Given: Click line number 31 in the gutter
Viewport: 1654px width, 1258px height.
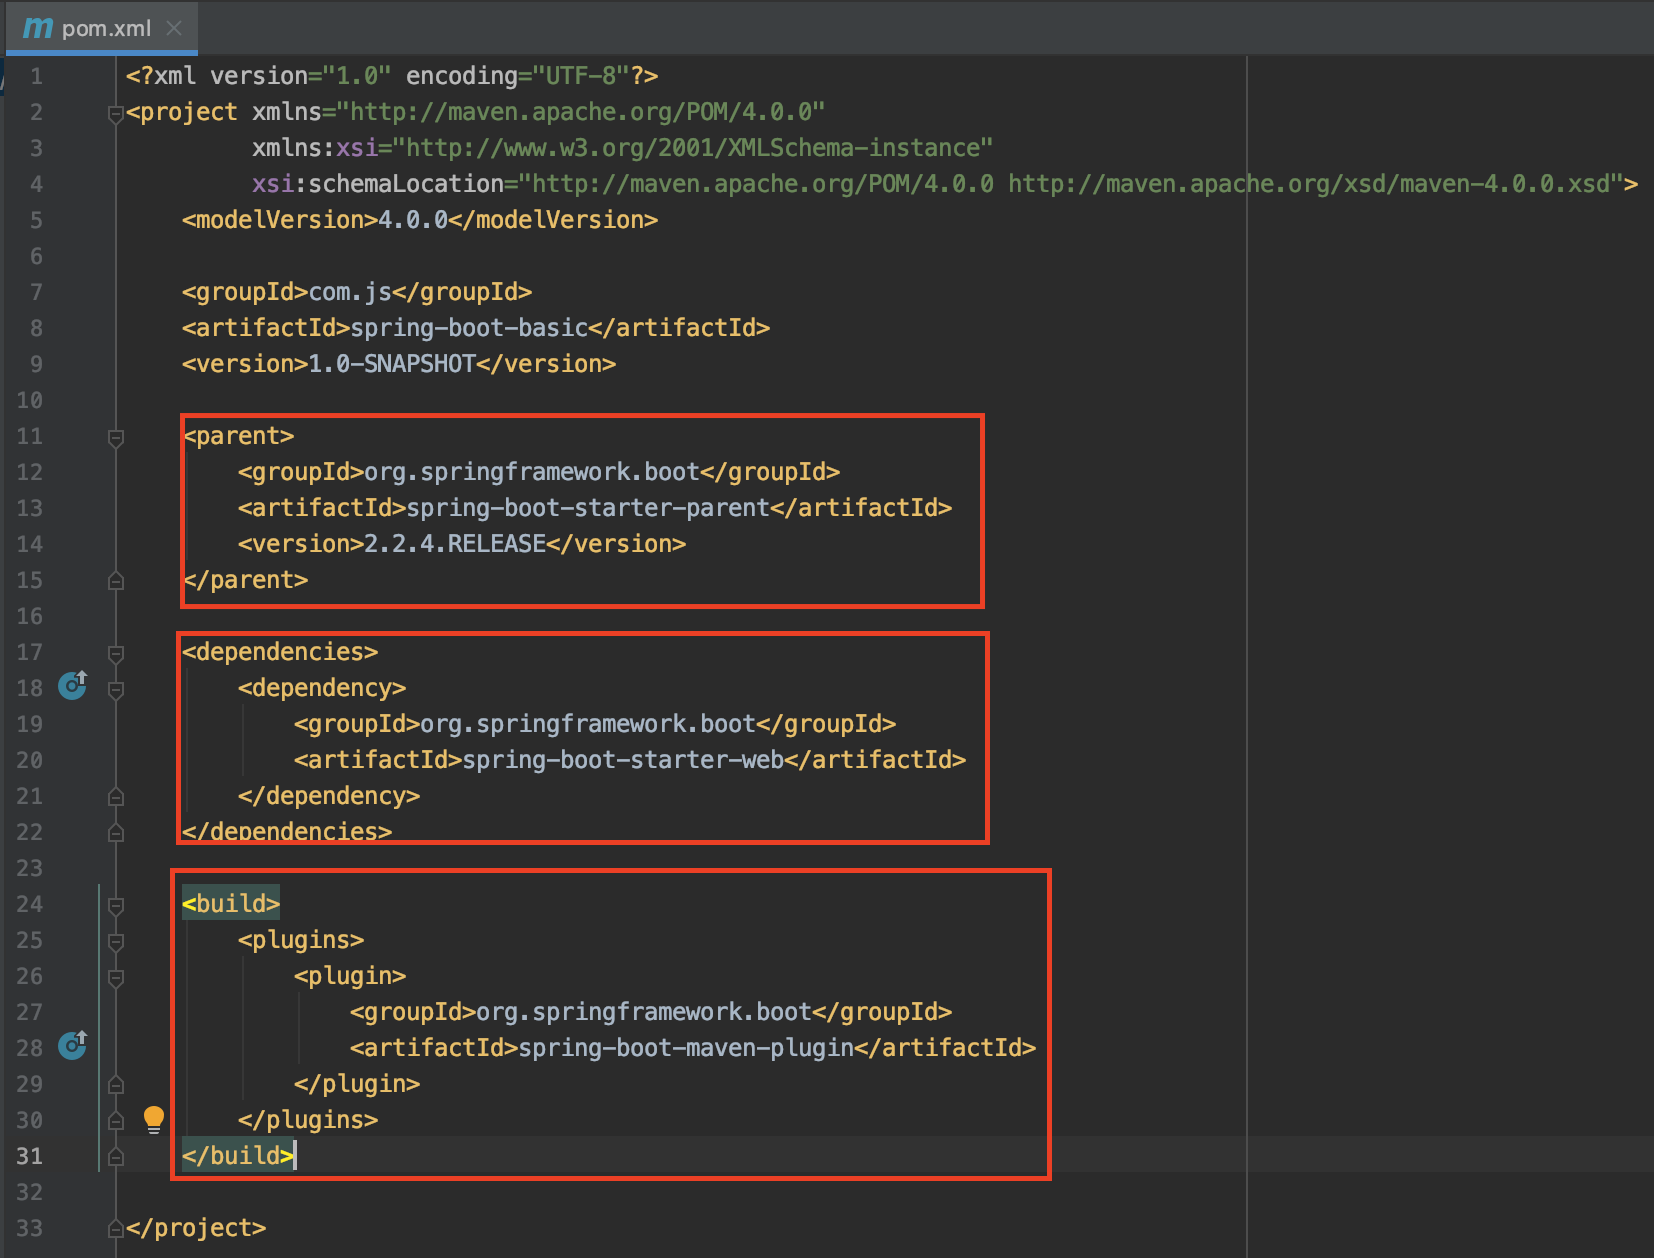Looking at the screenshot, I should click(29, 1155).
